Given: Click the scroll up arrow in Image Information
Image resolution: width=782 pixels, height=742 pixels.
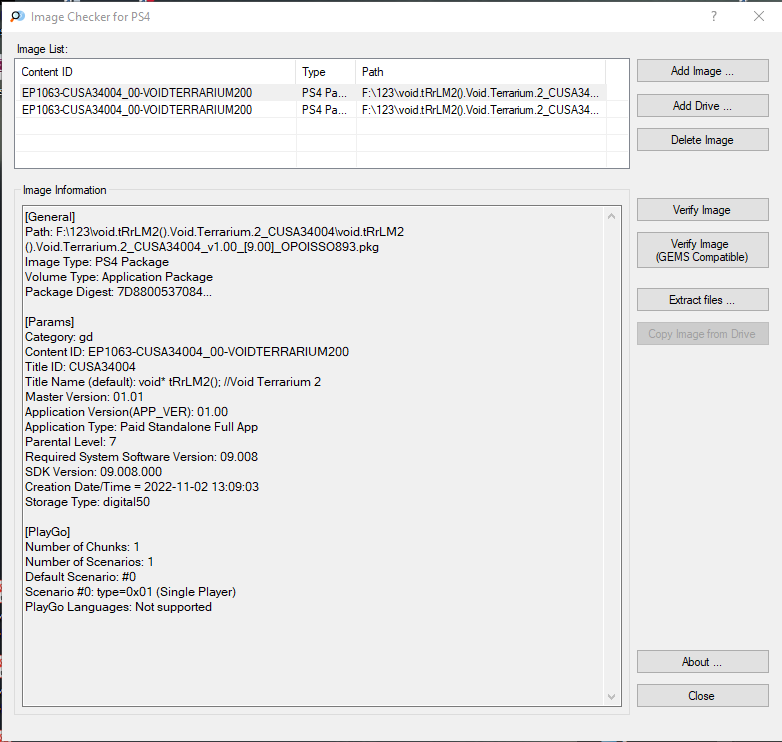Looking at the screenshot, I should 611,216.
